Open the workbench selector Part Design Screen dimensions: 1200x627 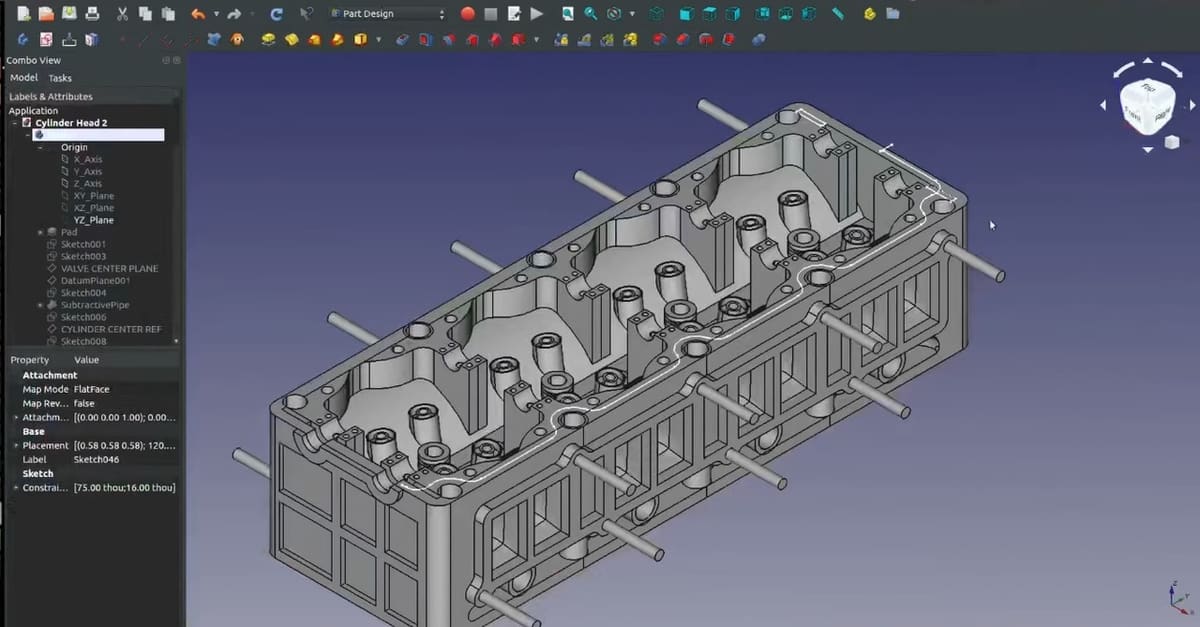coord(387,14)
